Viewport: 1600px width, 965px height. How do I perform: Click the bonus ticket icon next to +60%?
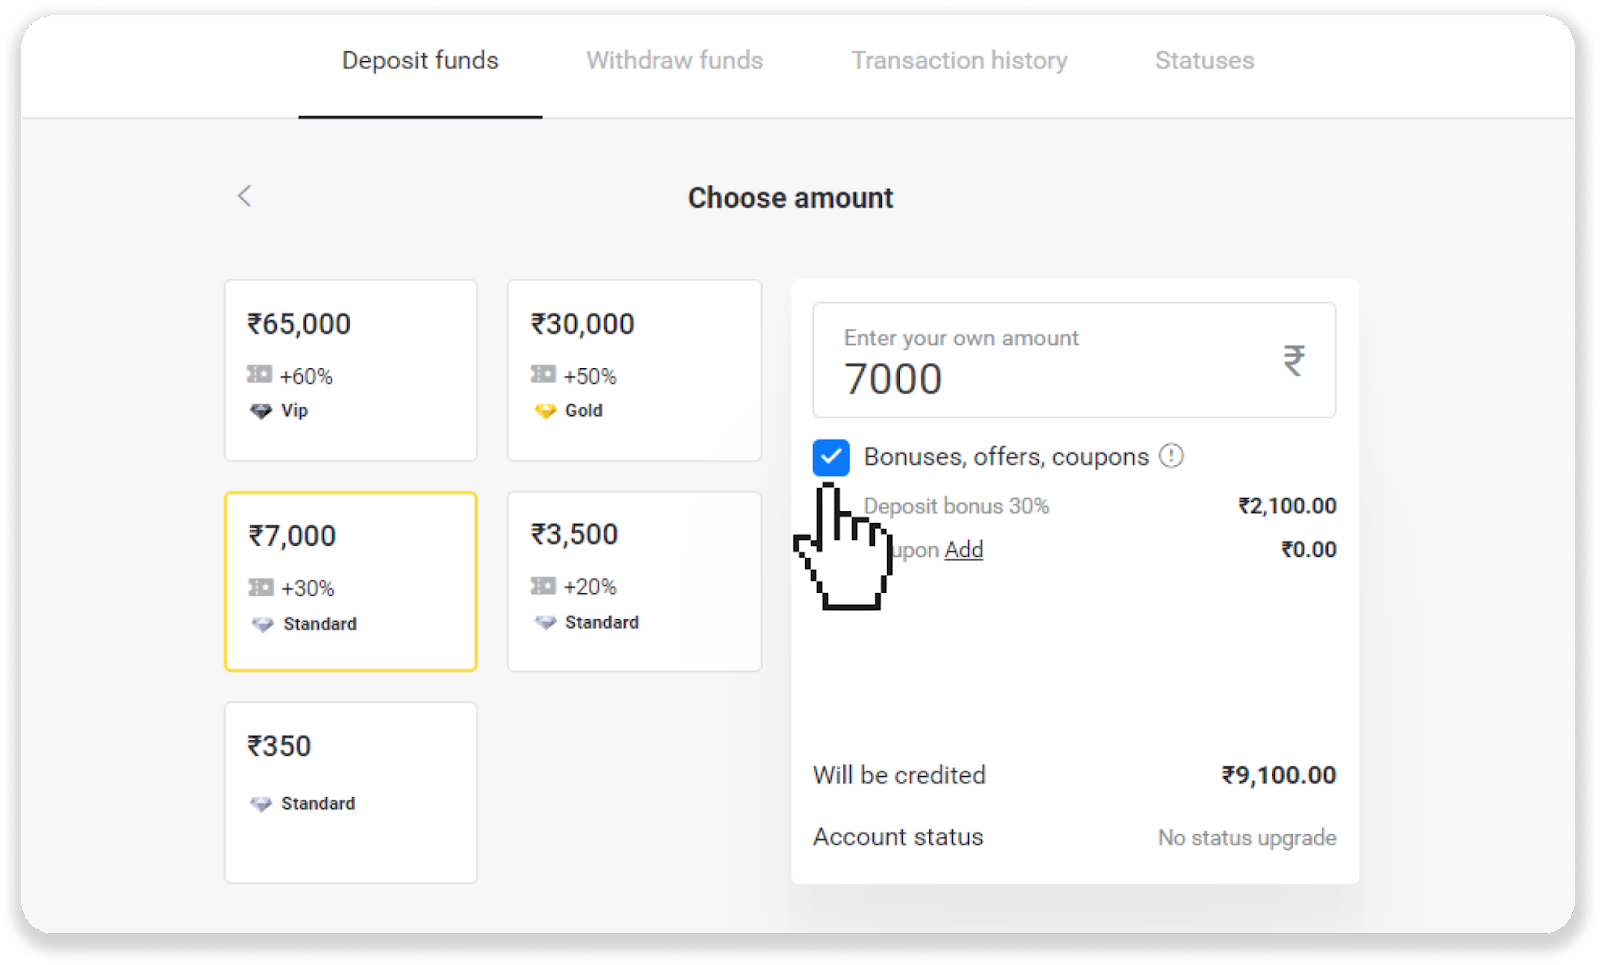point(260,375)
